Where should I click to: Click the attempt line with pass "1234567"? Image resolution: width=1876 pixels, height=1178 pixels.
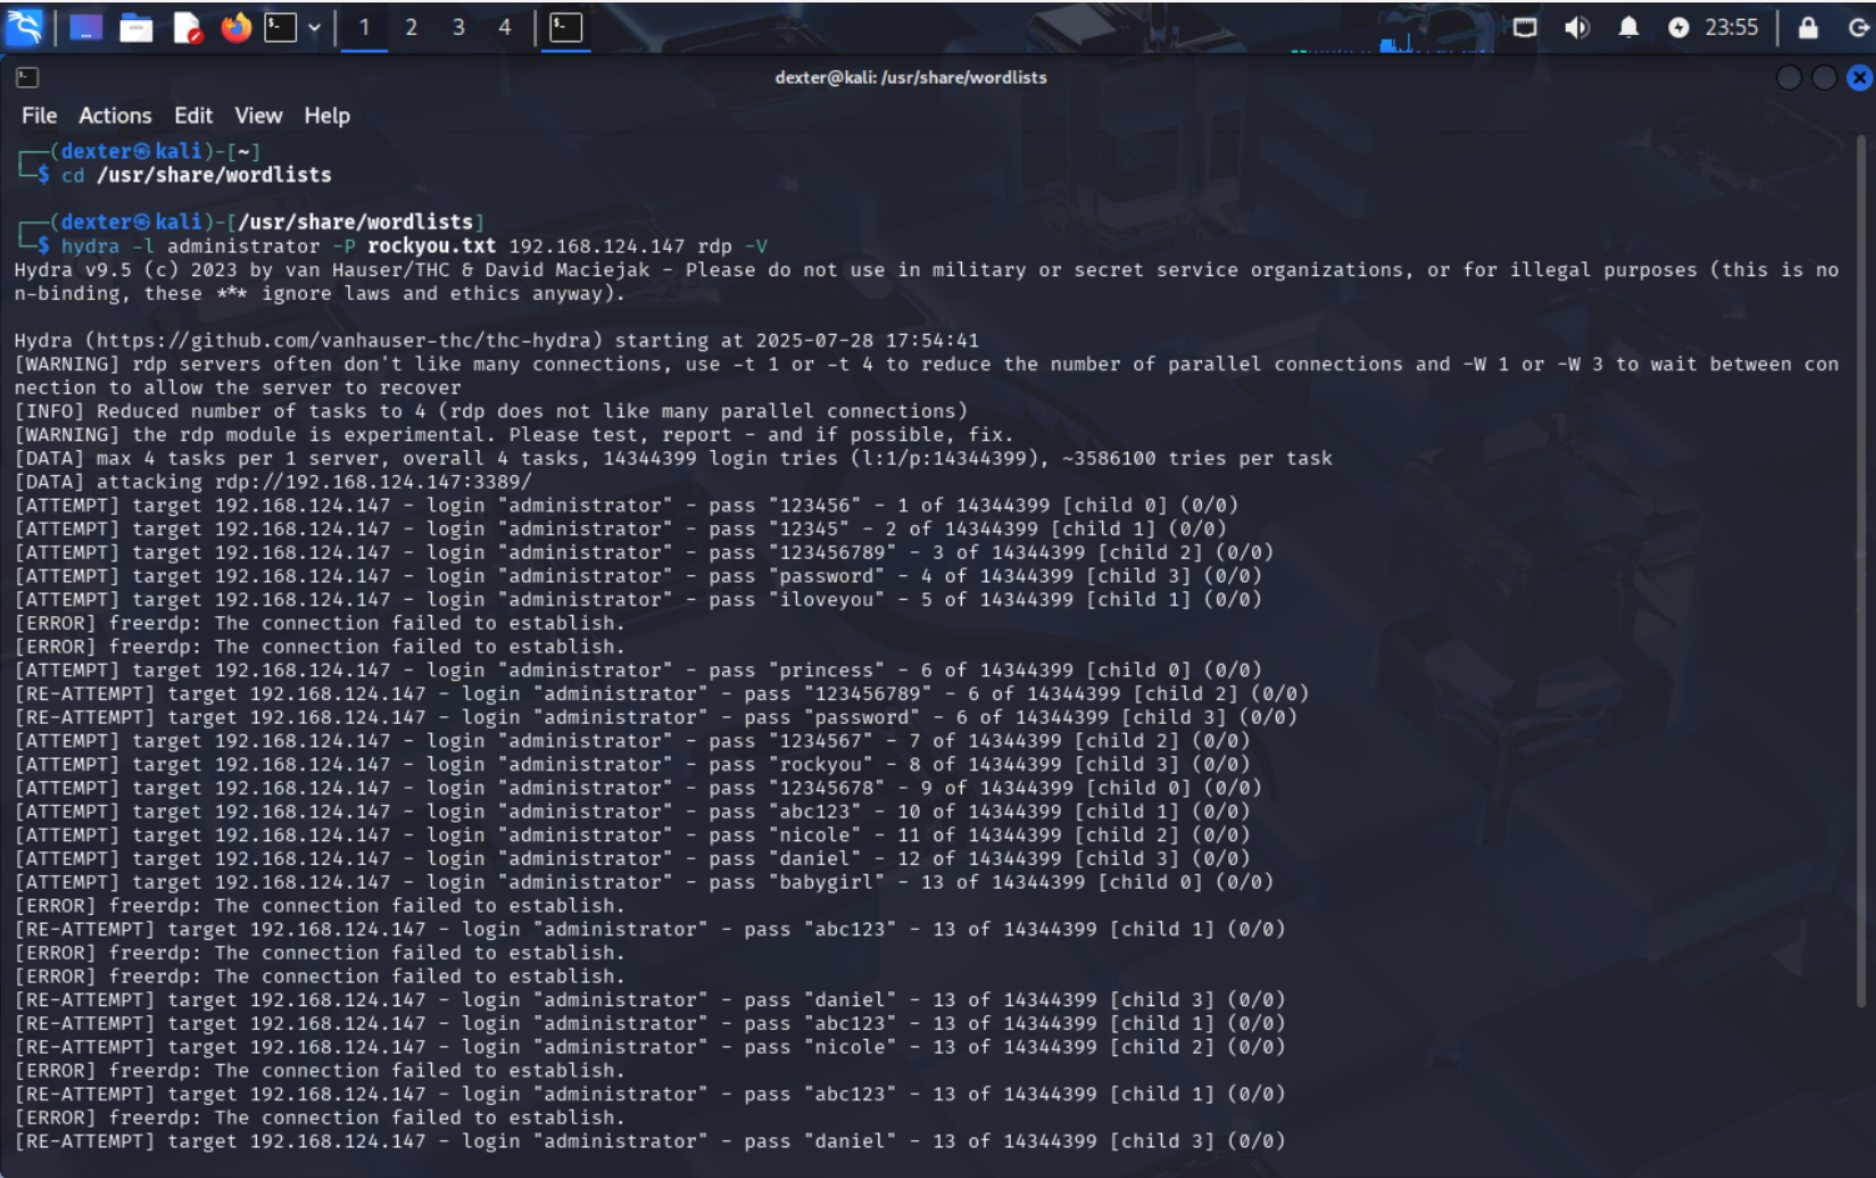coord(632,742)
